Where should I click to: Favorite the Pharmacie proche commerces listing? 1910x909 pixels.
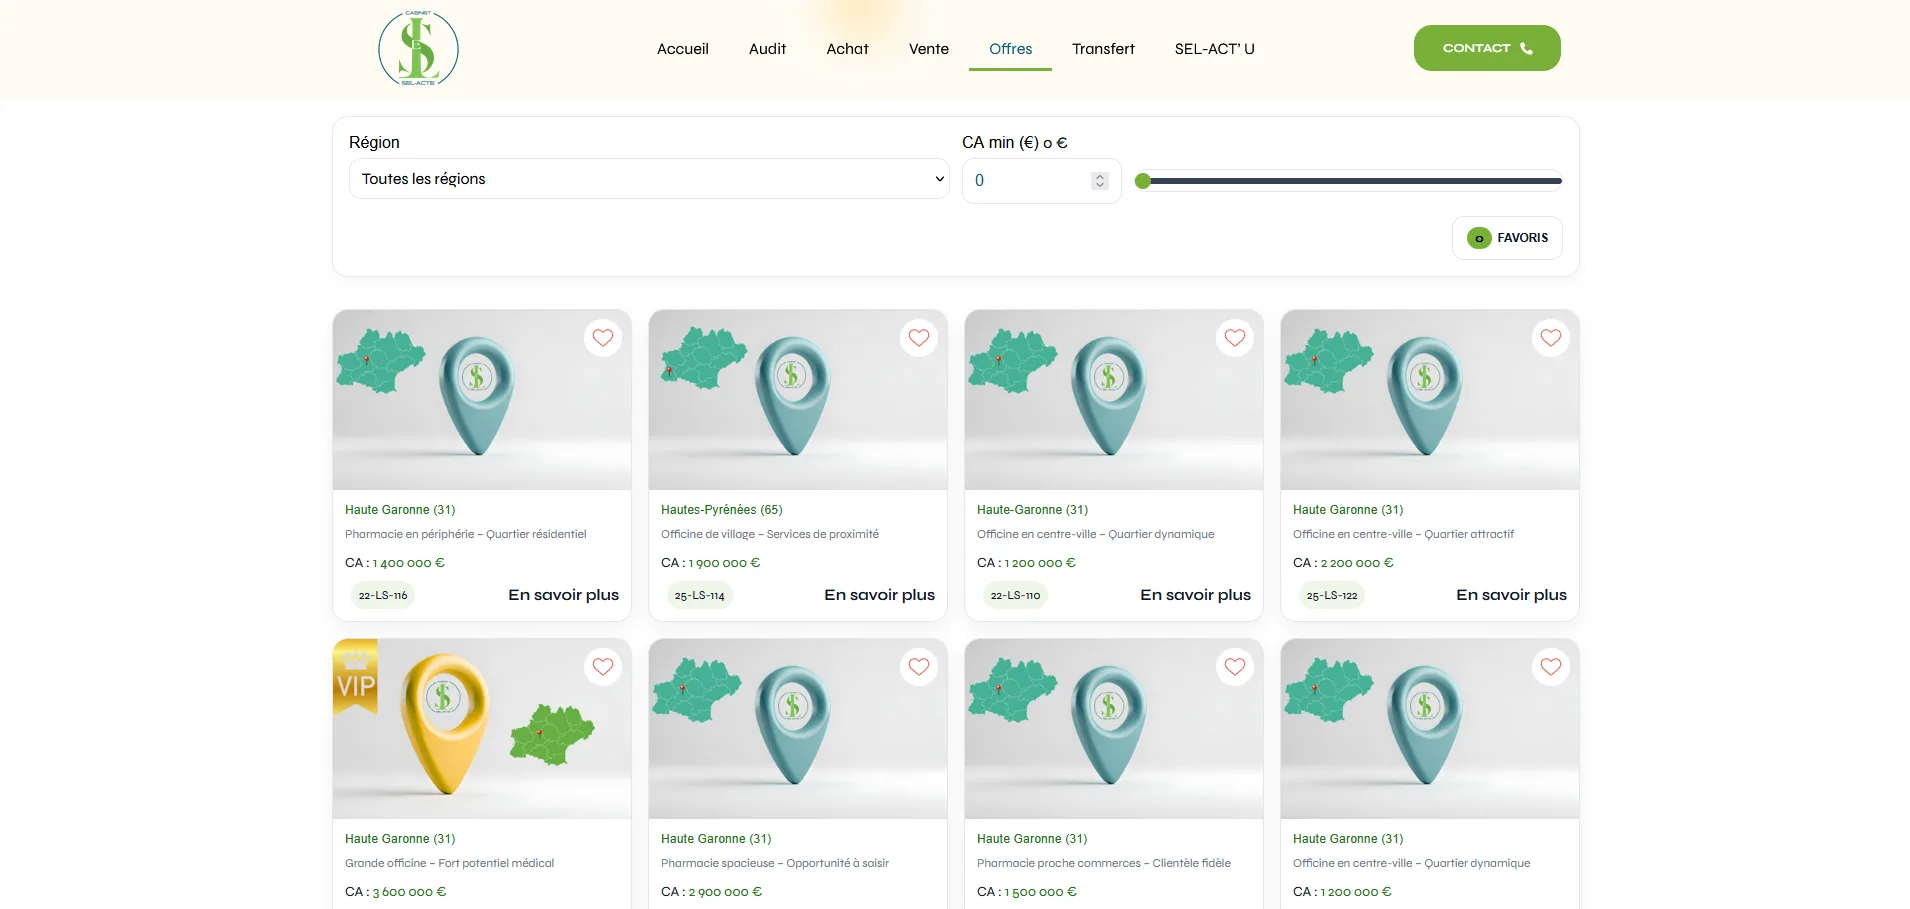[1235, 667]
